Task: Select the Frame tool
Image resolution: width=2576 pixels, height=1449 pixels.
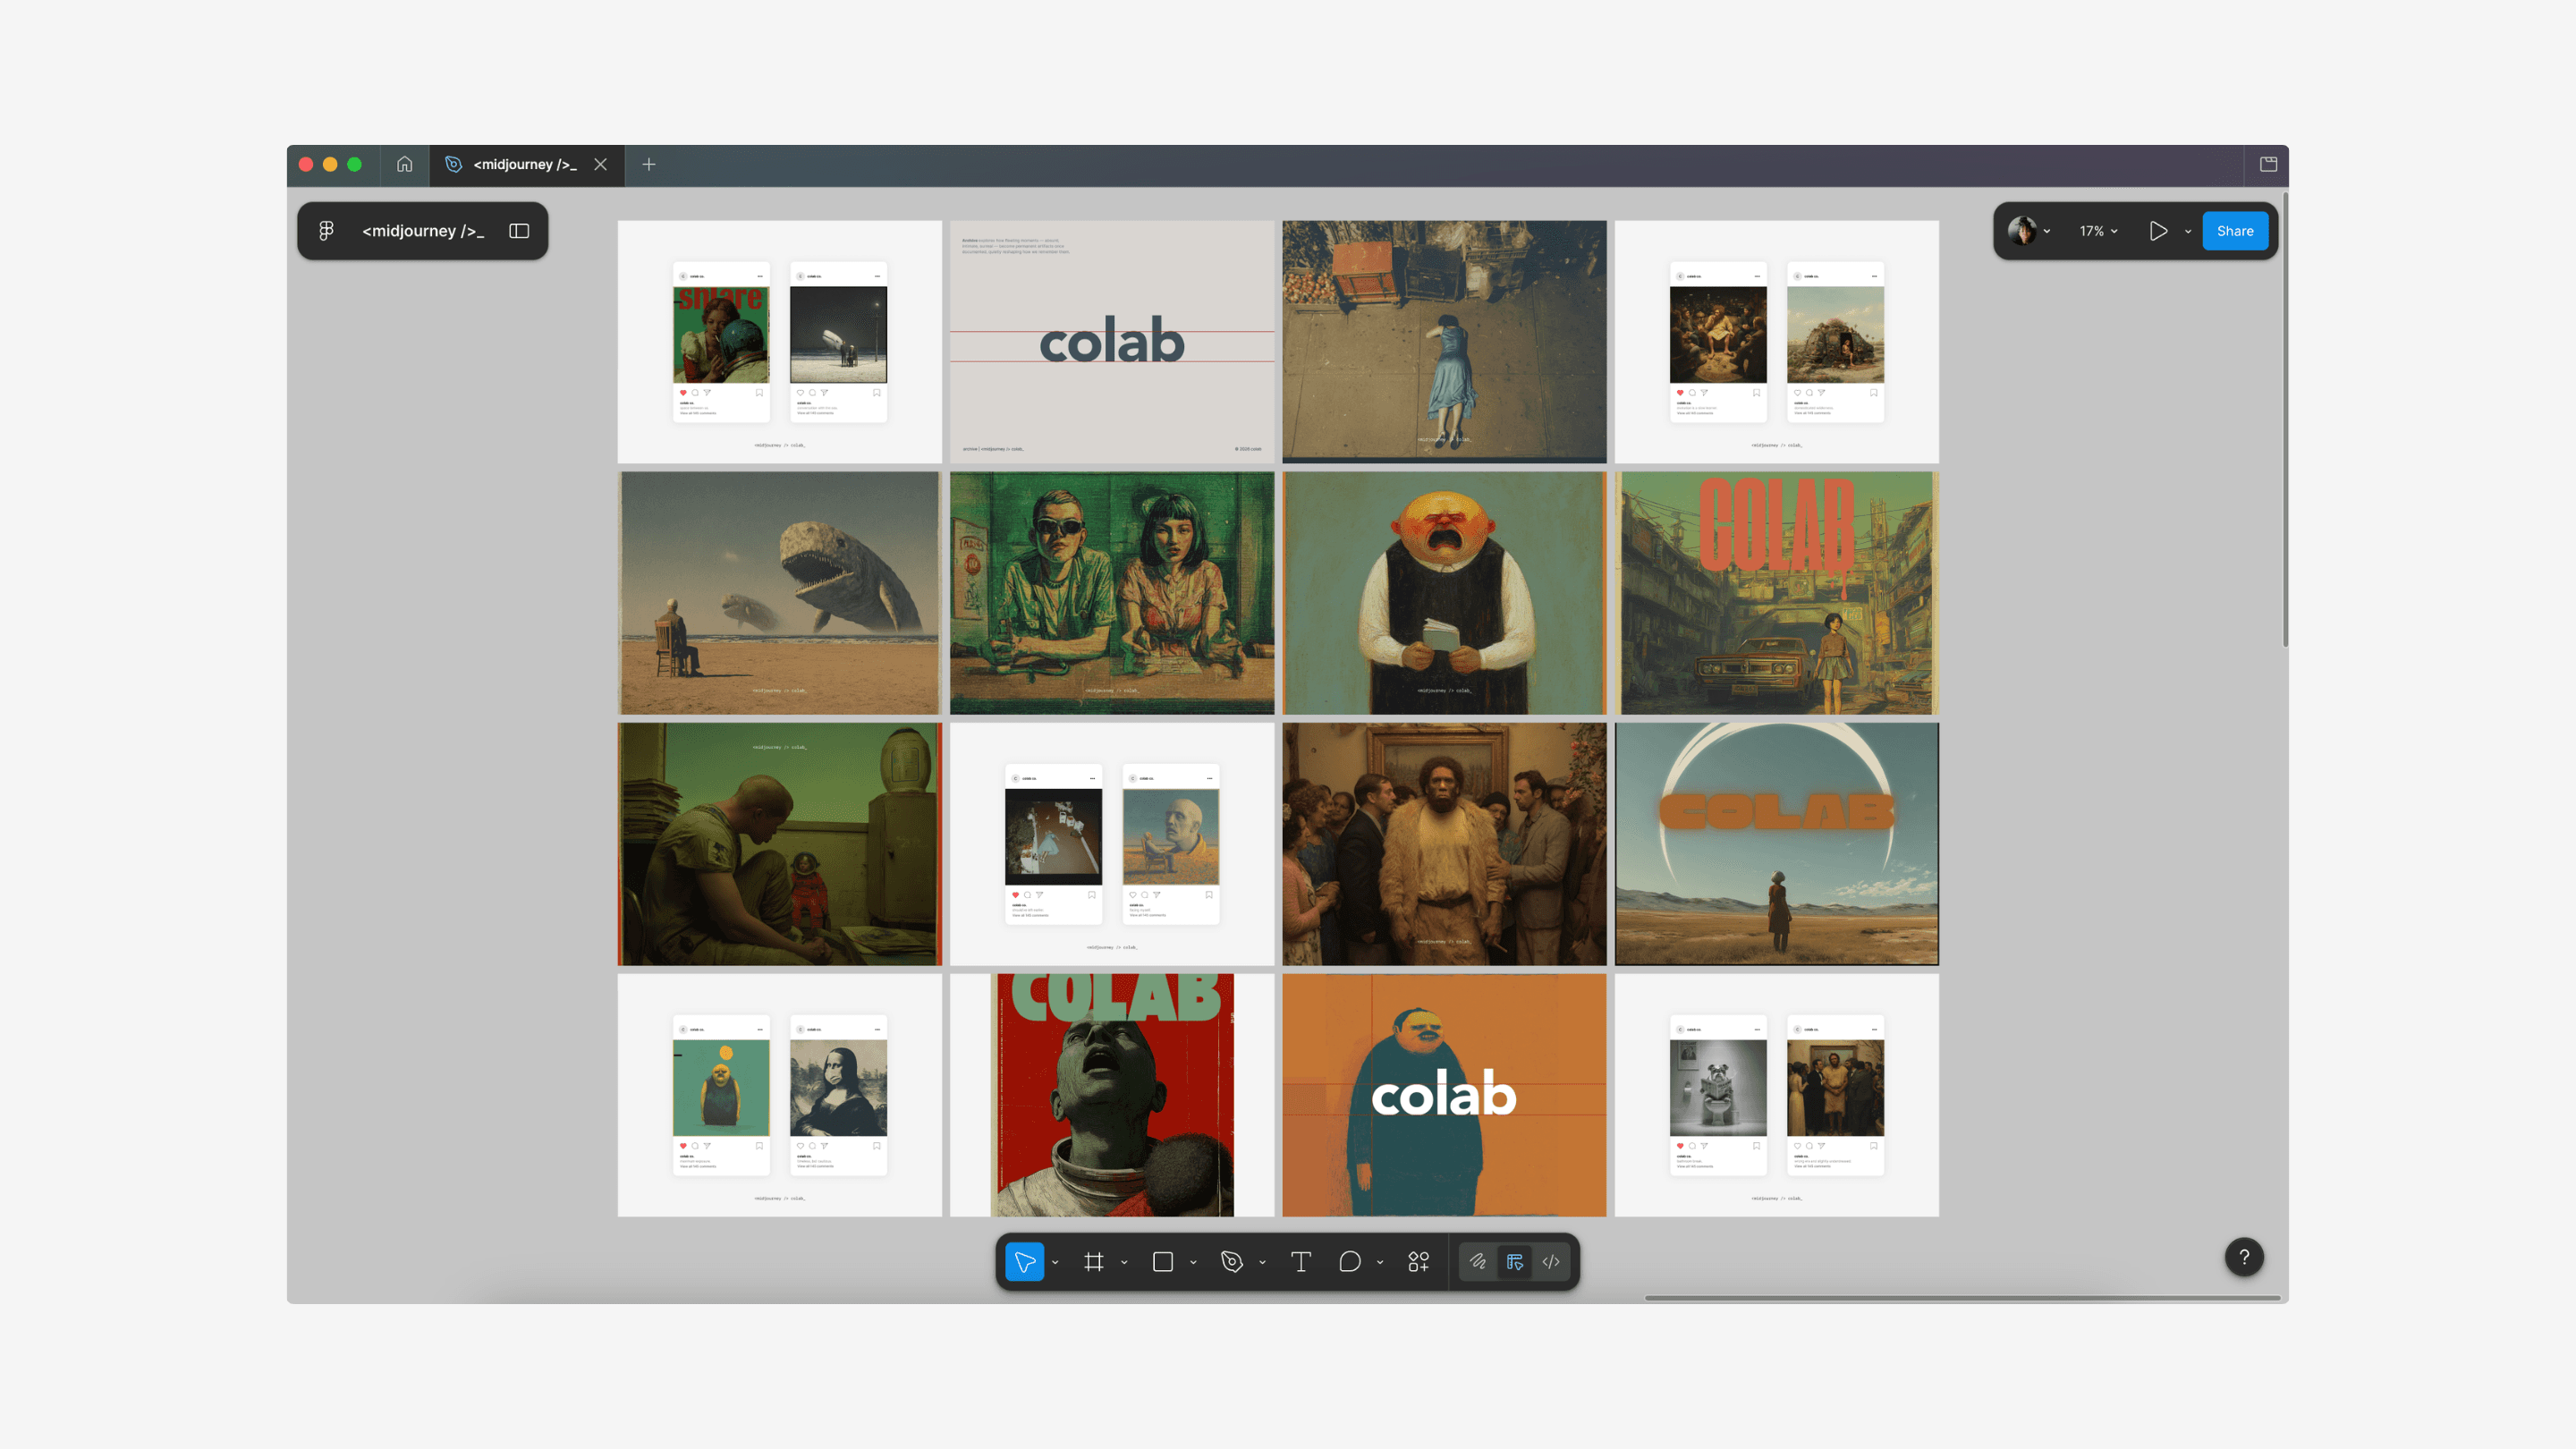Action: click(1094, 1262)
